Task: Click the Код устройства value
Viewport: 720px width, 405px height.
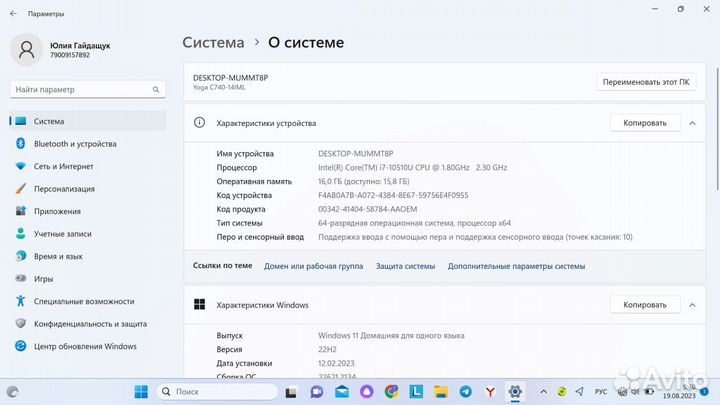Action: (393, 195)
